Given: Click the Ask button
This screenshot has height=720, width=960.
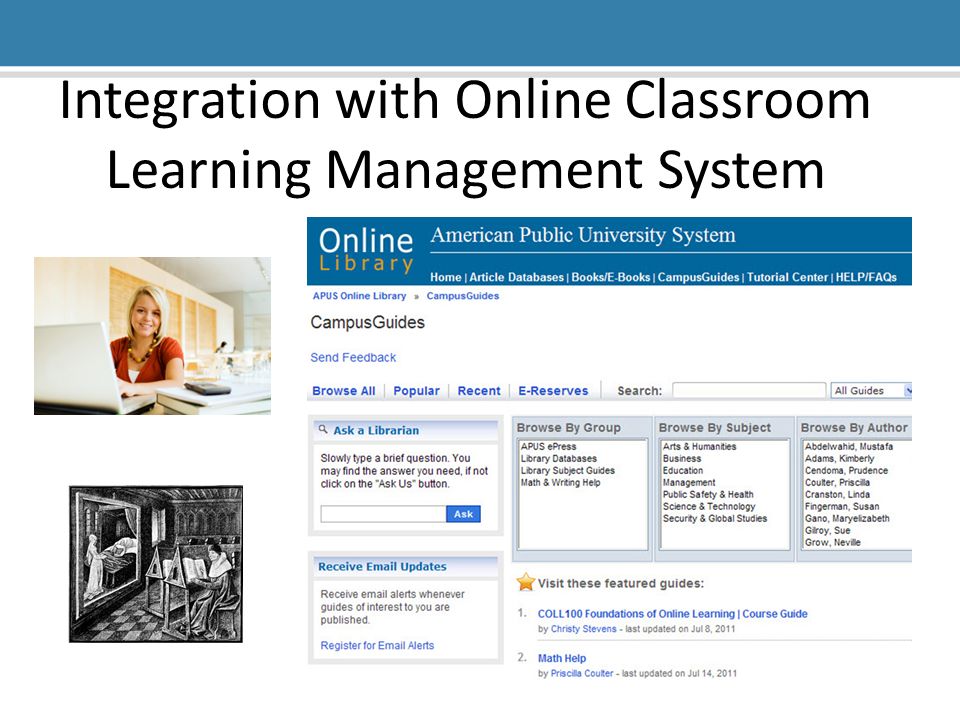Looking at the screenshot, I should tap(463, 514).
